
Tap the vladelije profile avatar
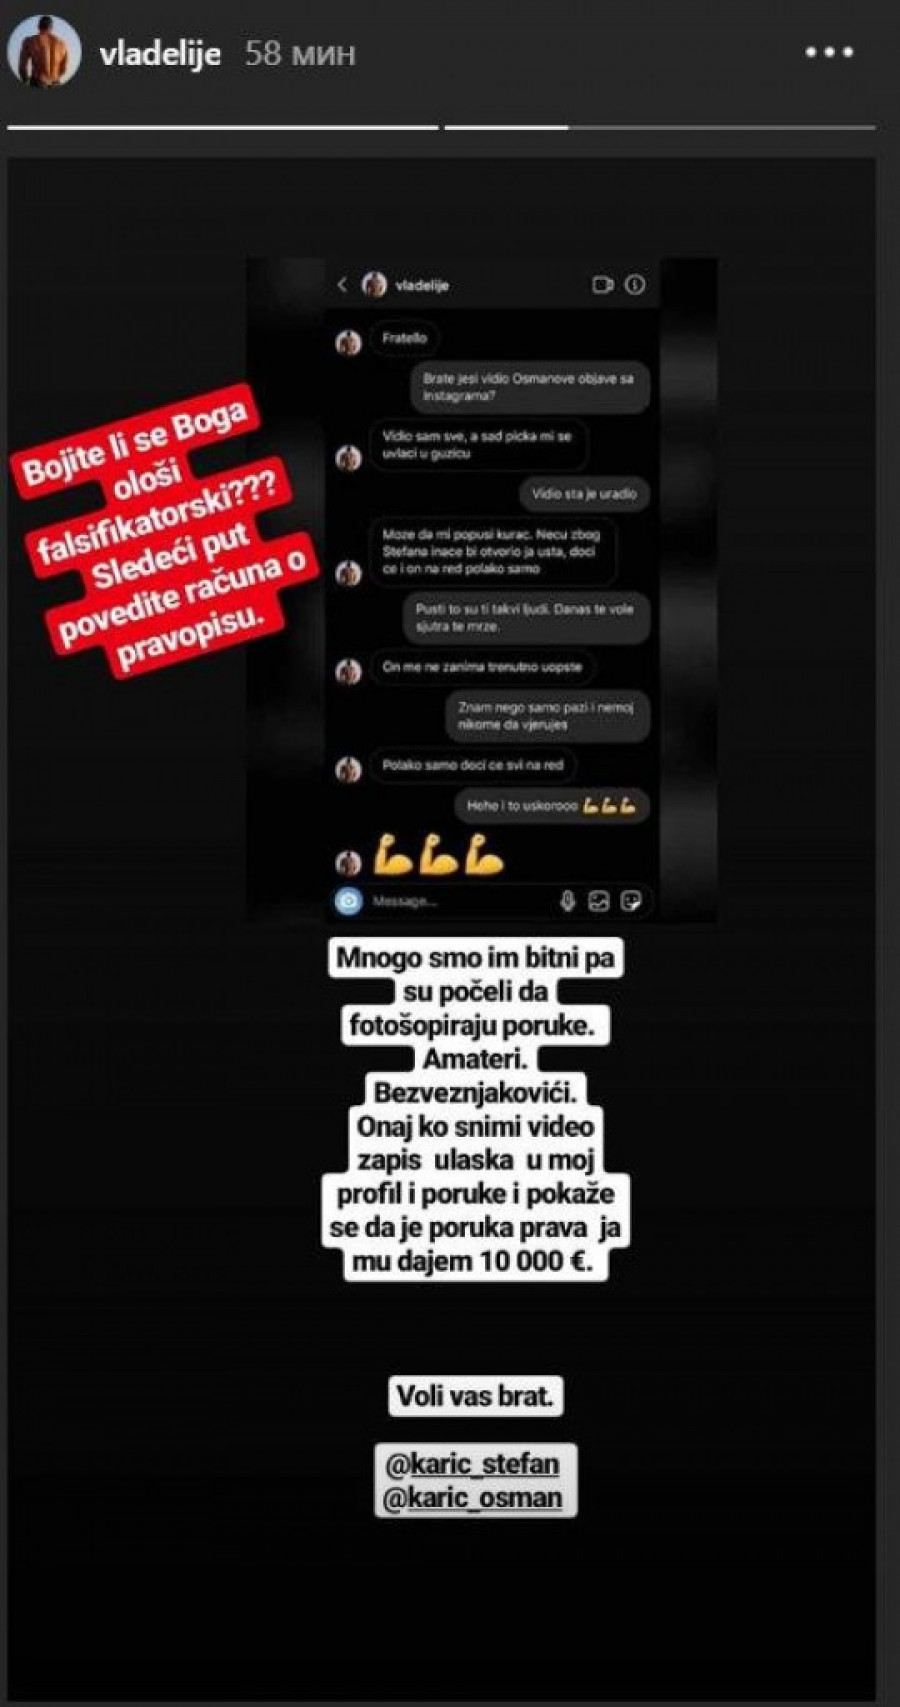click(44, 50)
